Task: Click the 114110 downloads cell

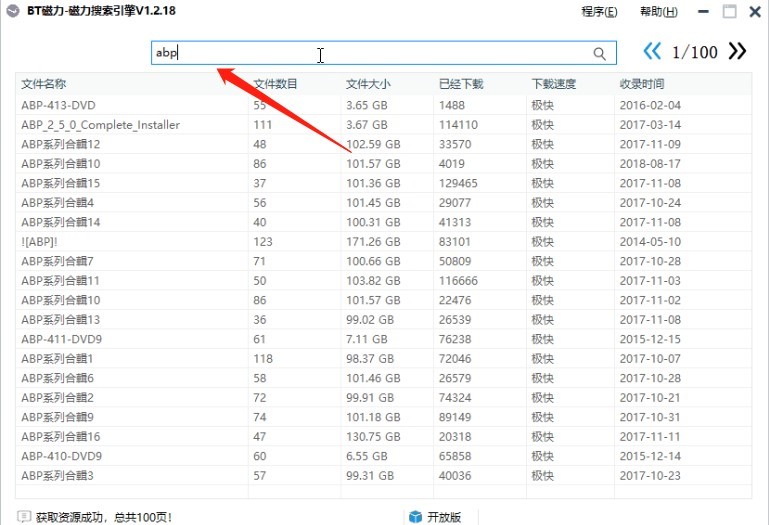Action: [x=458, y=125]
